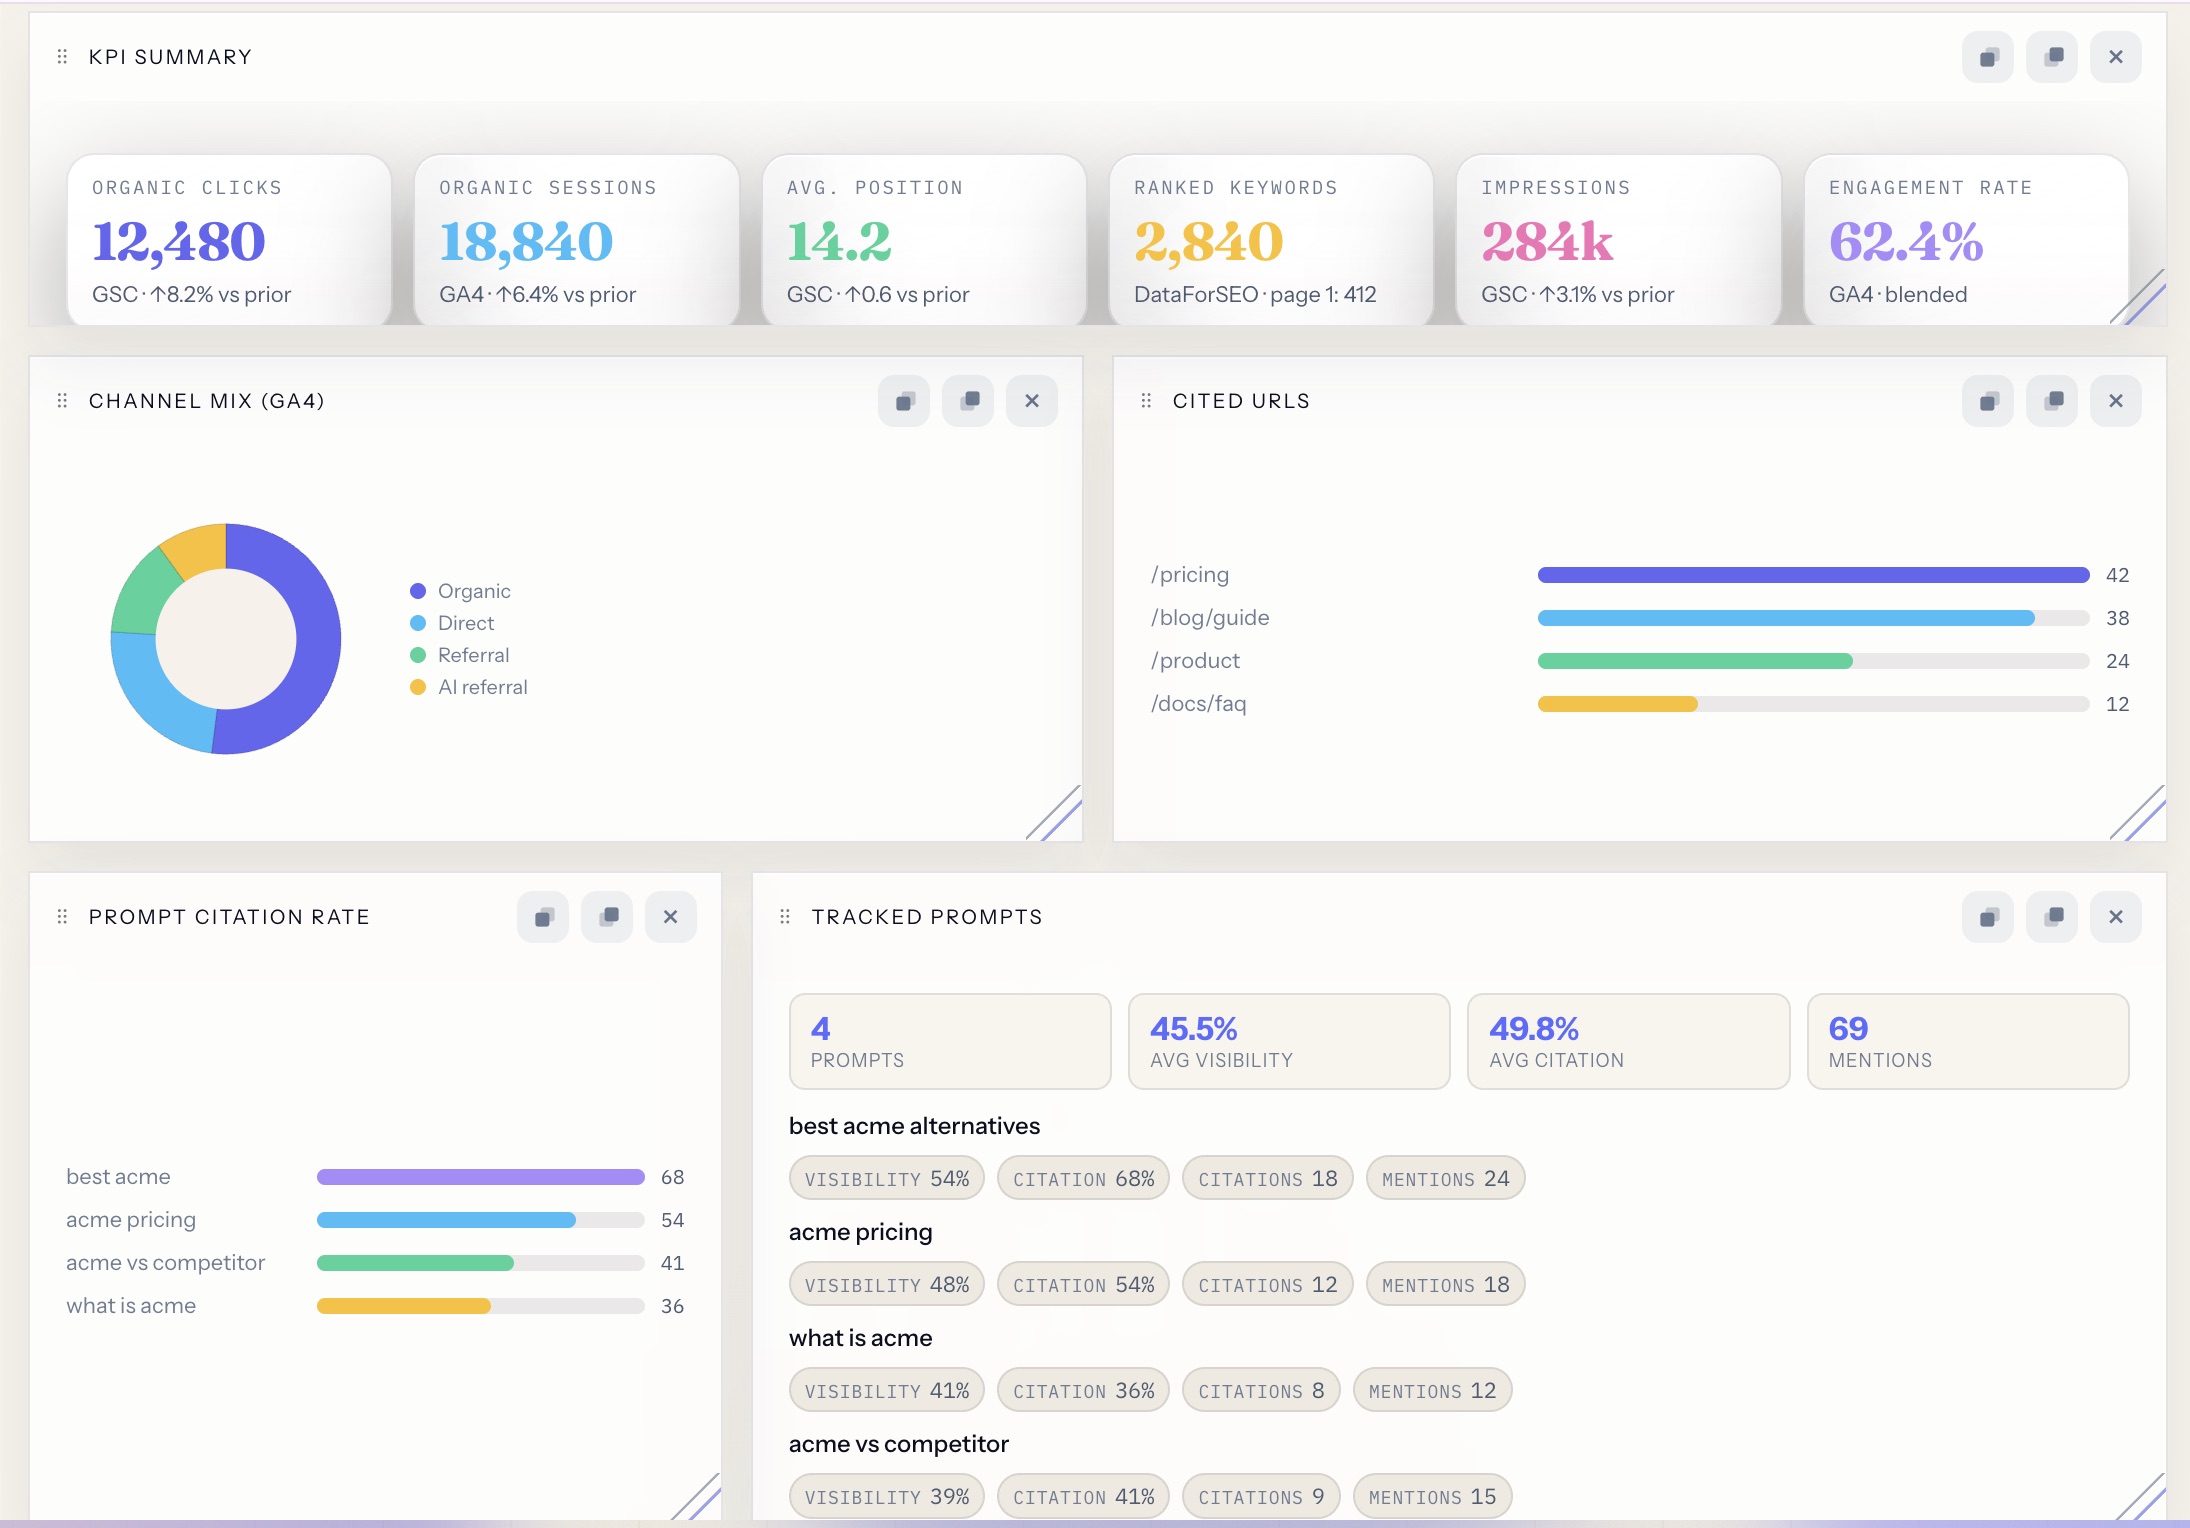Select the 49.8% Avg Citation stat card

[1628, 1041]
